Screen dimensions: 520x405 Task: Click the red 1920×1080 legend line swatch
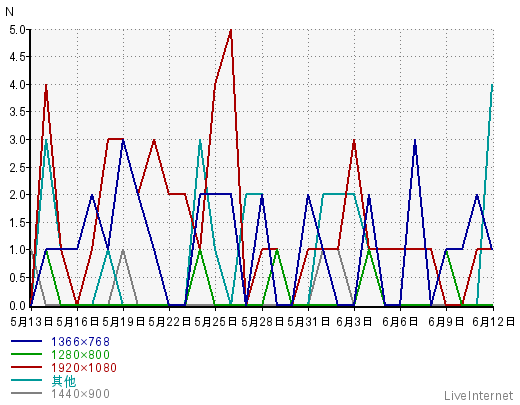pos(27,367)
